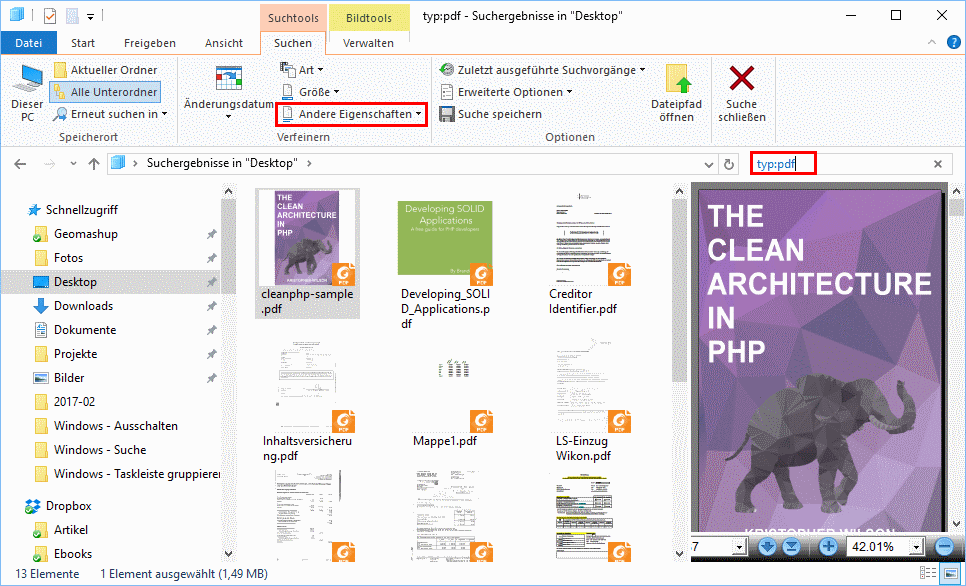Open the Andere Eigenschaften dropdown

(x=352, y=114)
